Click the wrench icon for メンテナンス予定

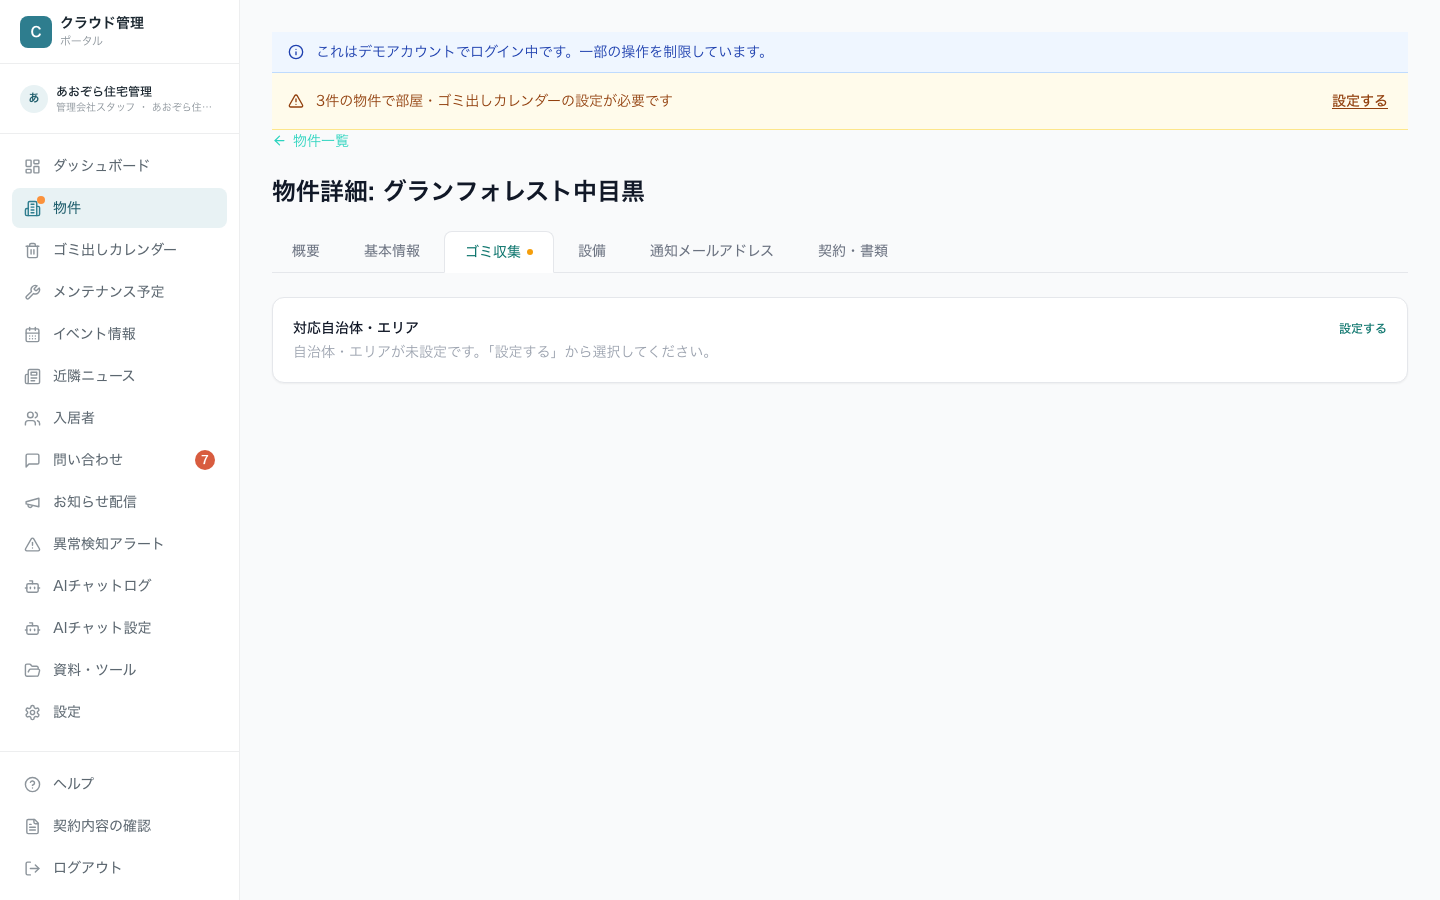point(32,292)
